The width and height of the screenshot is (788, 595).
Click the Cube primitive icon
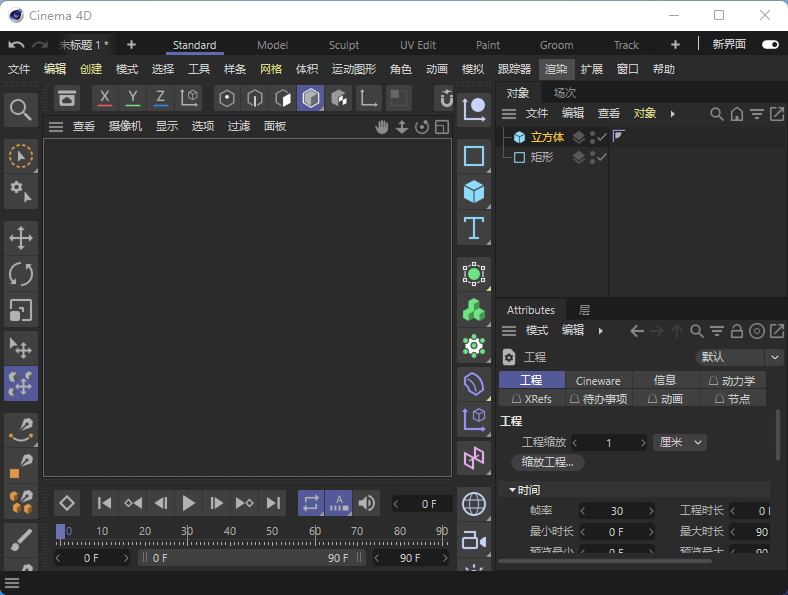pyautogui.click(x=474, y=191)
